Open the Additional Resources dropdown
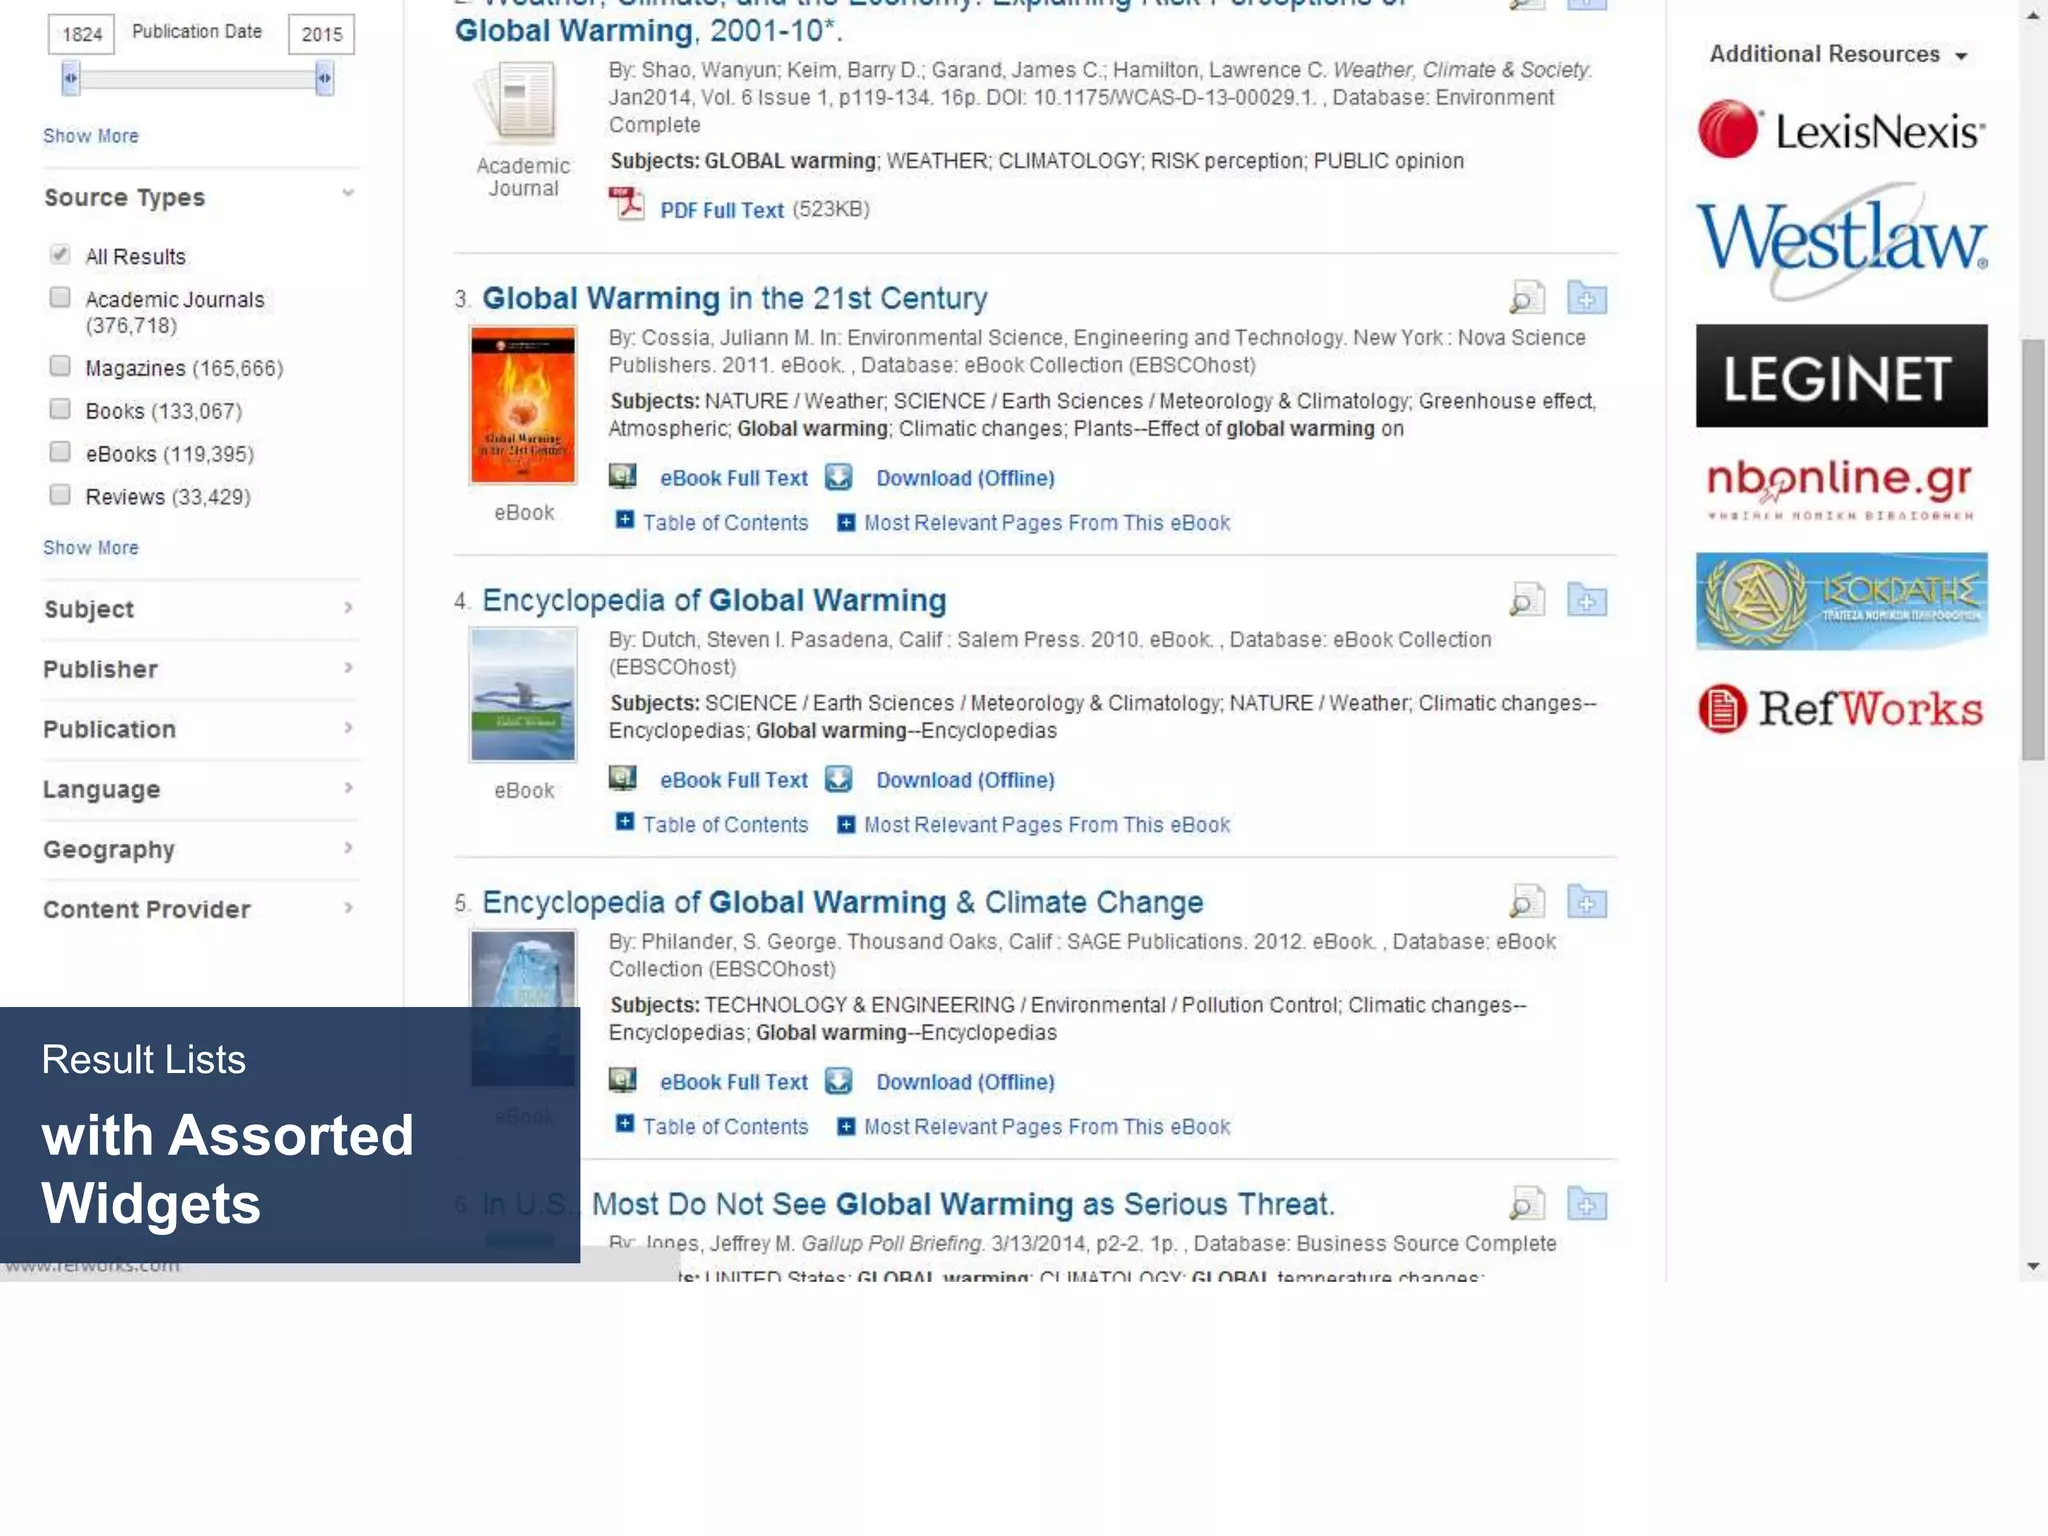 1839,54
